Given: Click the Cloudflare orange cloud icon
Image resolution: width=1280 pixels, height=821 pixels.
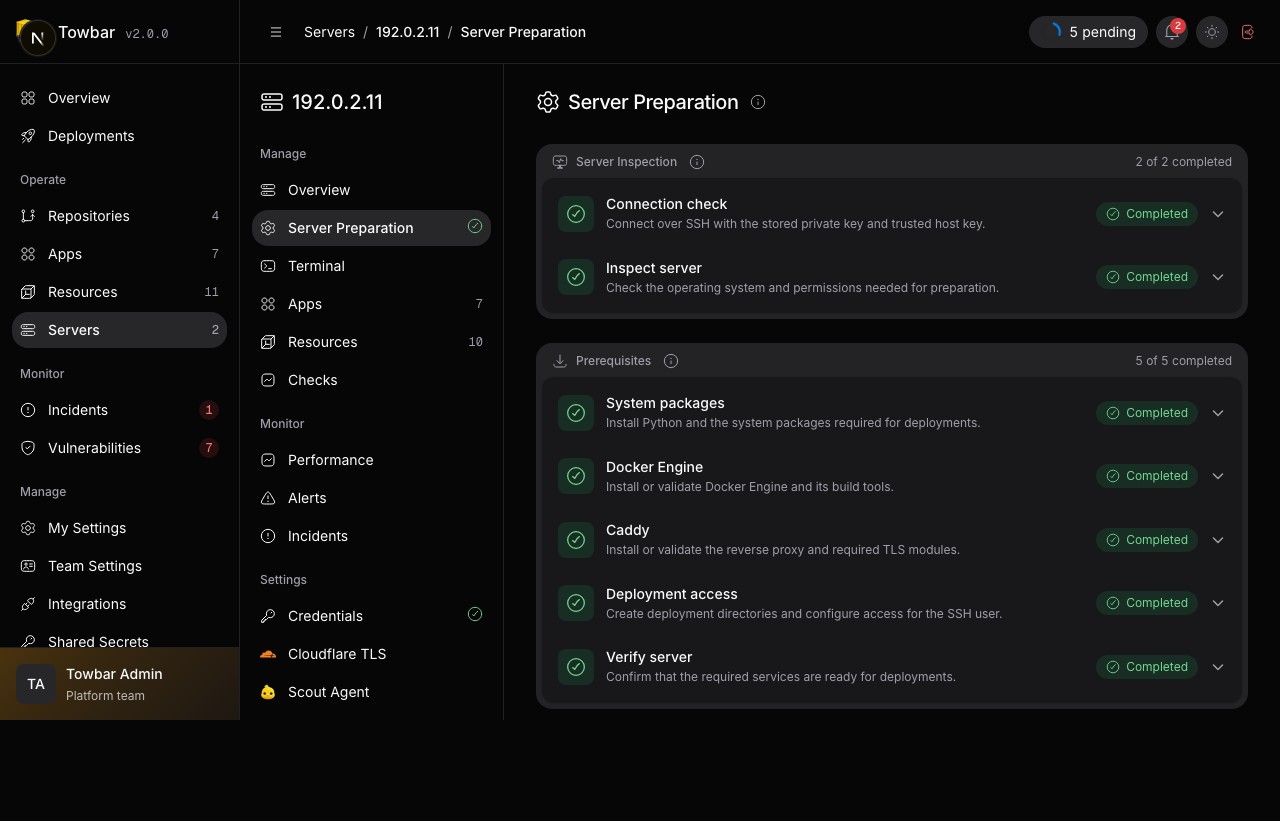Looking at the screenshot, I should tap(268, 654).
